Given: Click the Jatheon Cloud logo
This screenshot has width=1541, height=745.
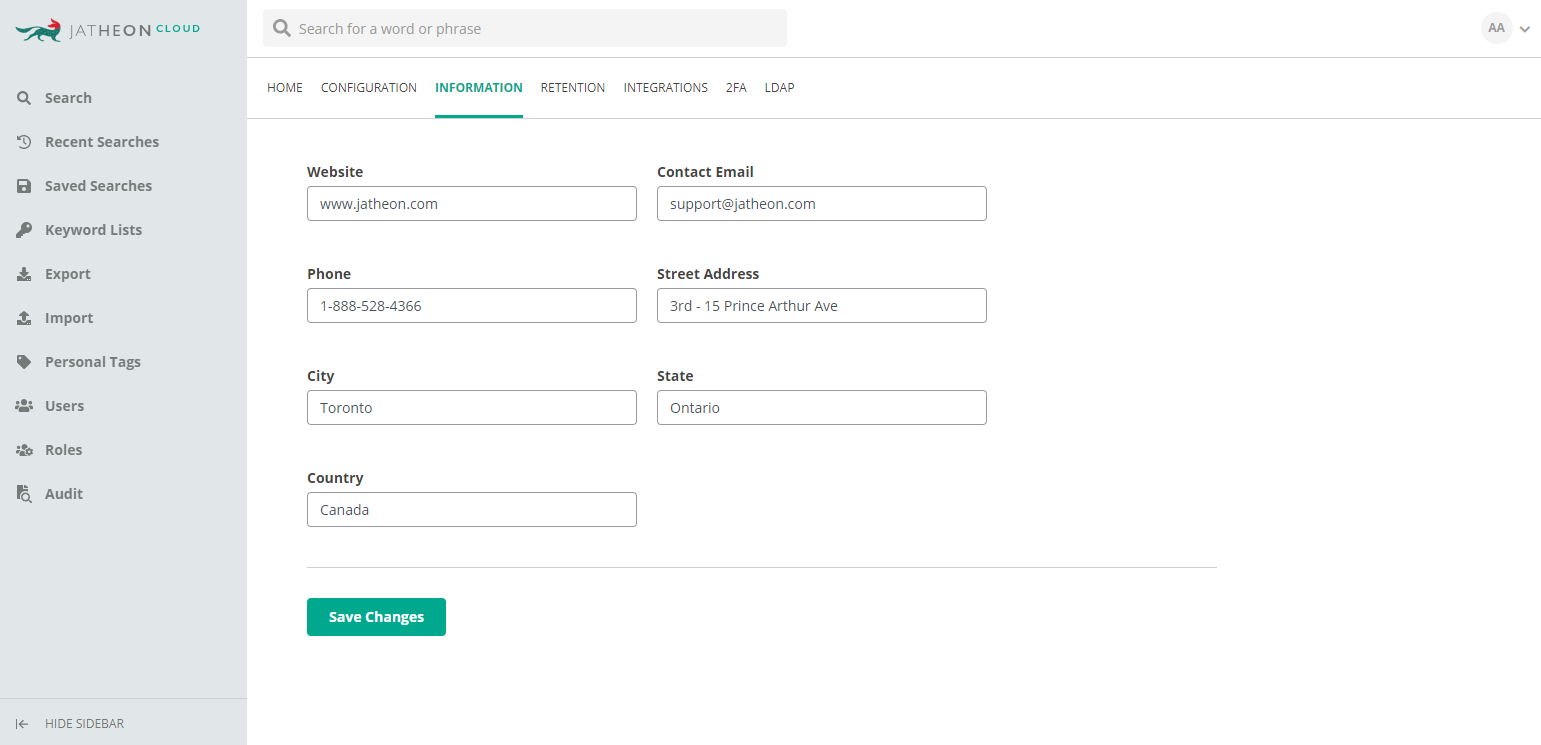Looking at the screenshot, I should click(108, 30).
